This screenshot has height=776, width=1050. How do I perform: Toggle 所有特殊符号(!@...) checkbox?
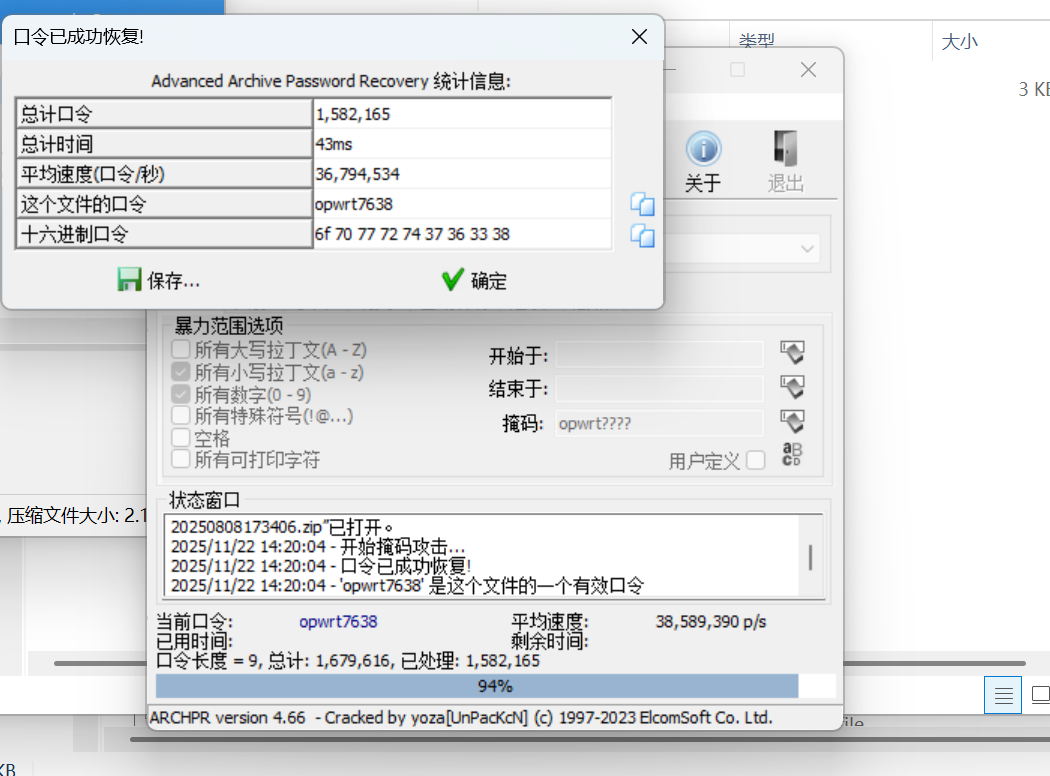point(181,415)
